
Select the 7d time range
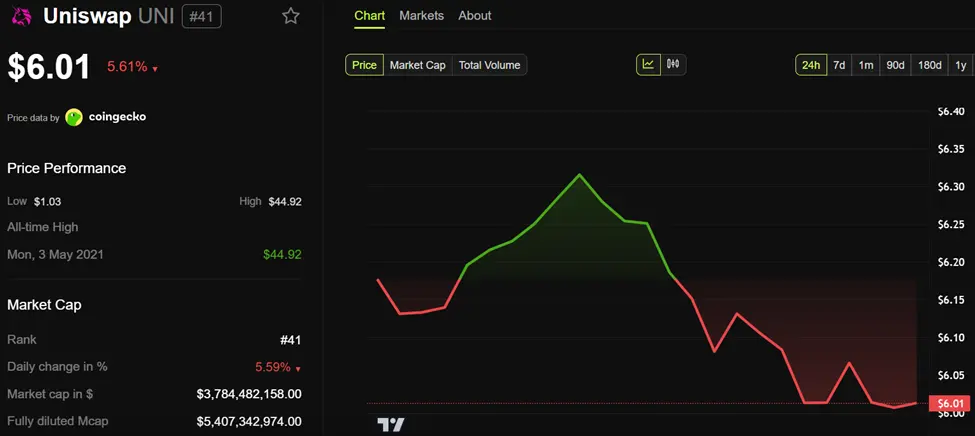pyautogui.click(x=839, y=65)
